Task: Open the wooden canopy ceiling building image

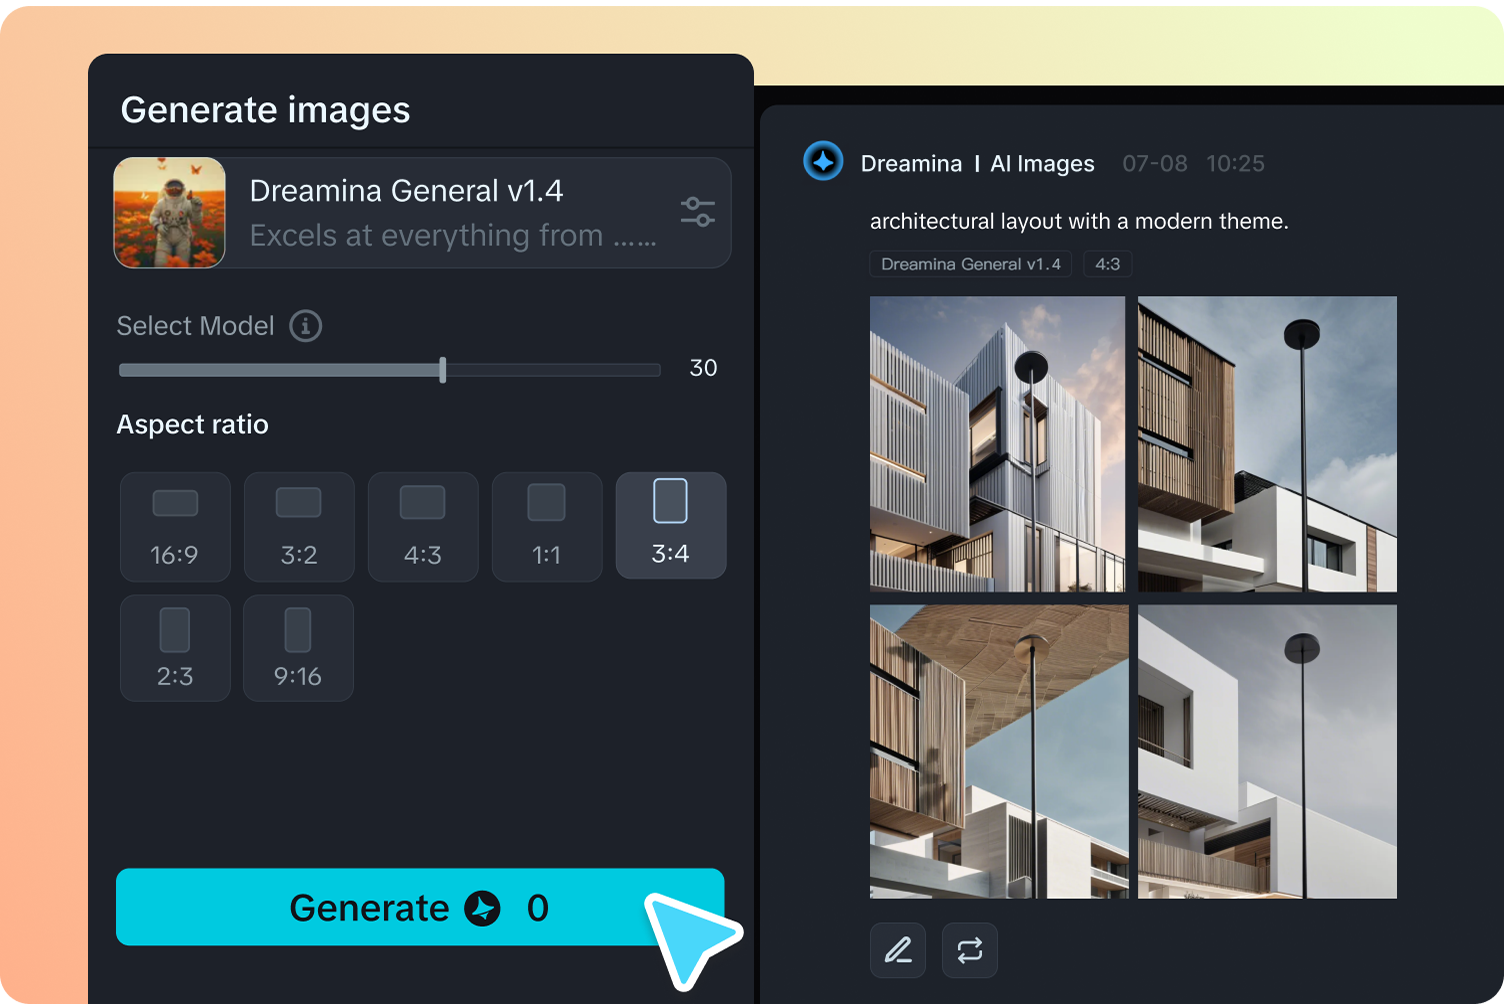Action: pyautogui.click(x=999, y=751)
